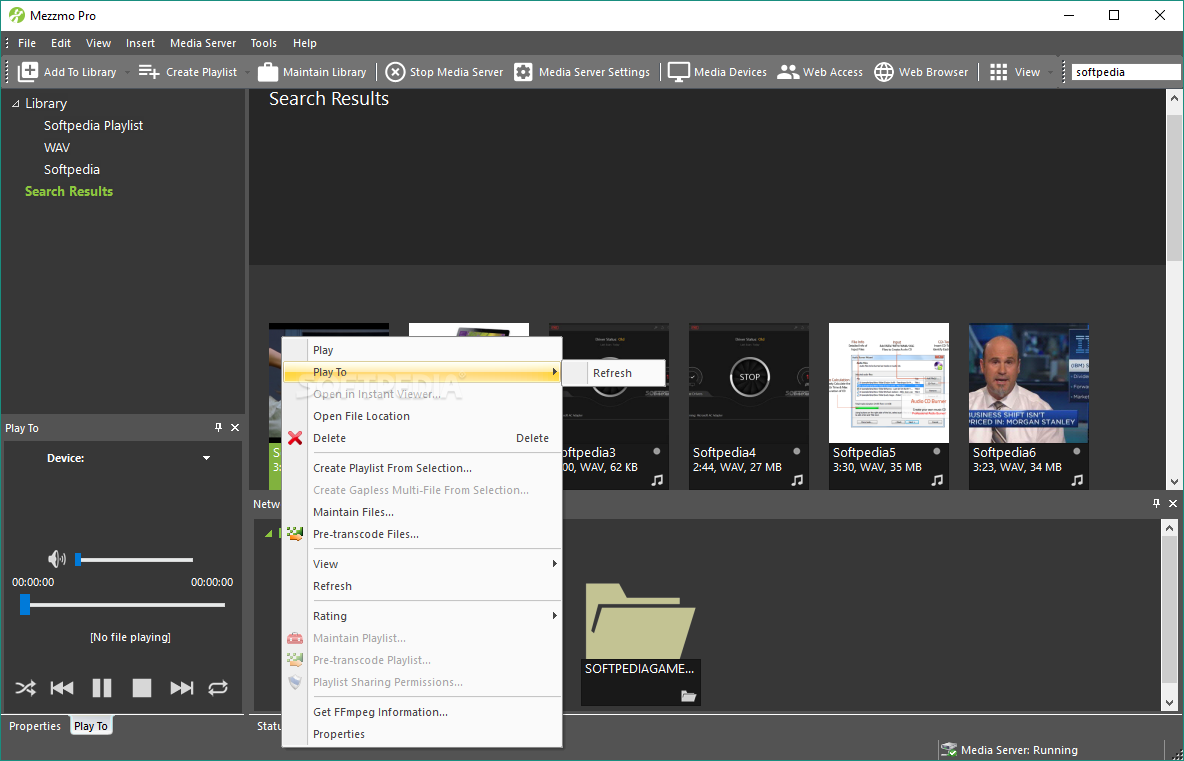Click the stop playback button

coord(142,688)
